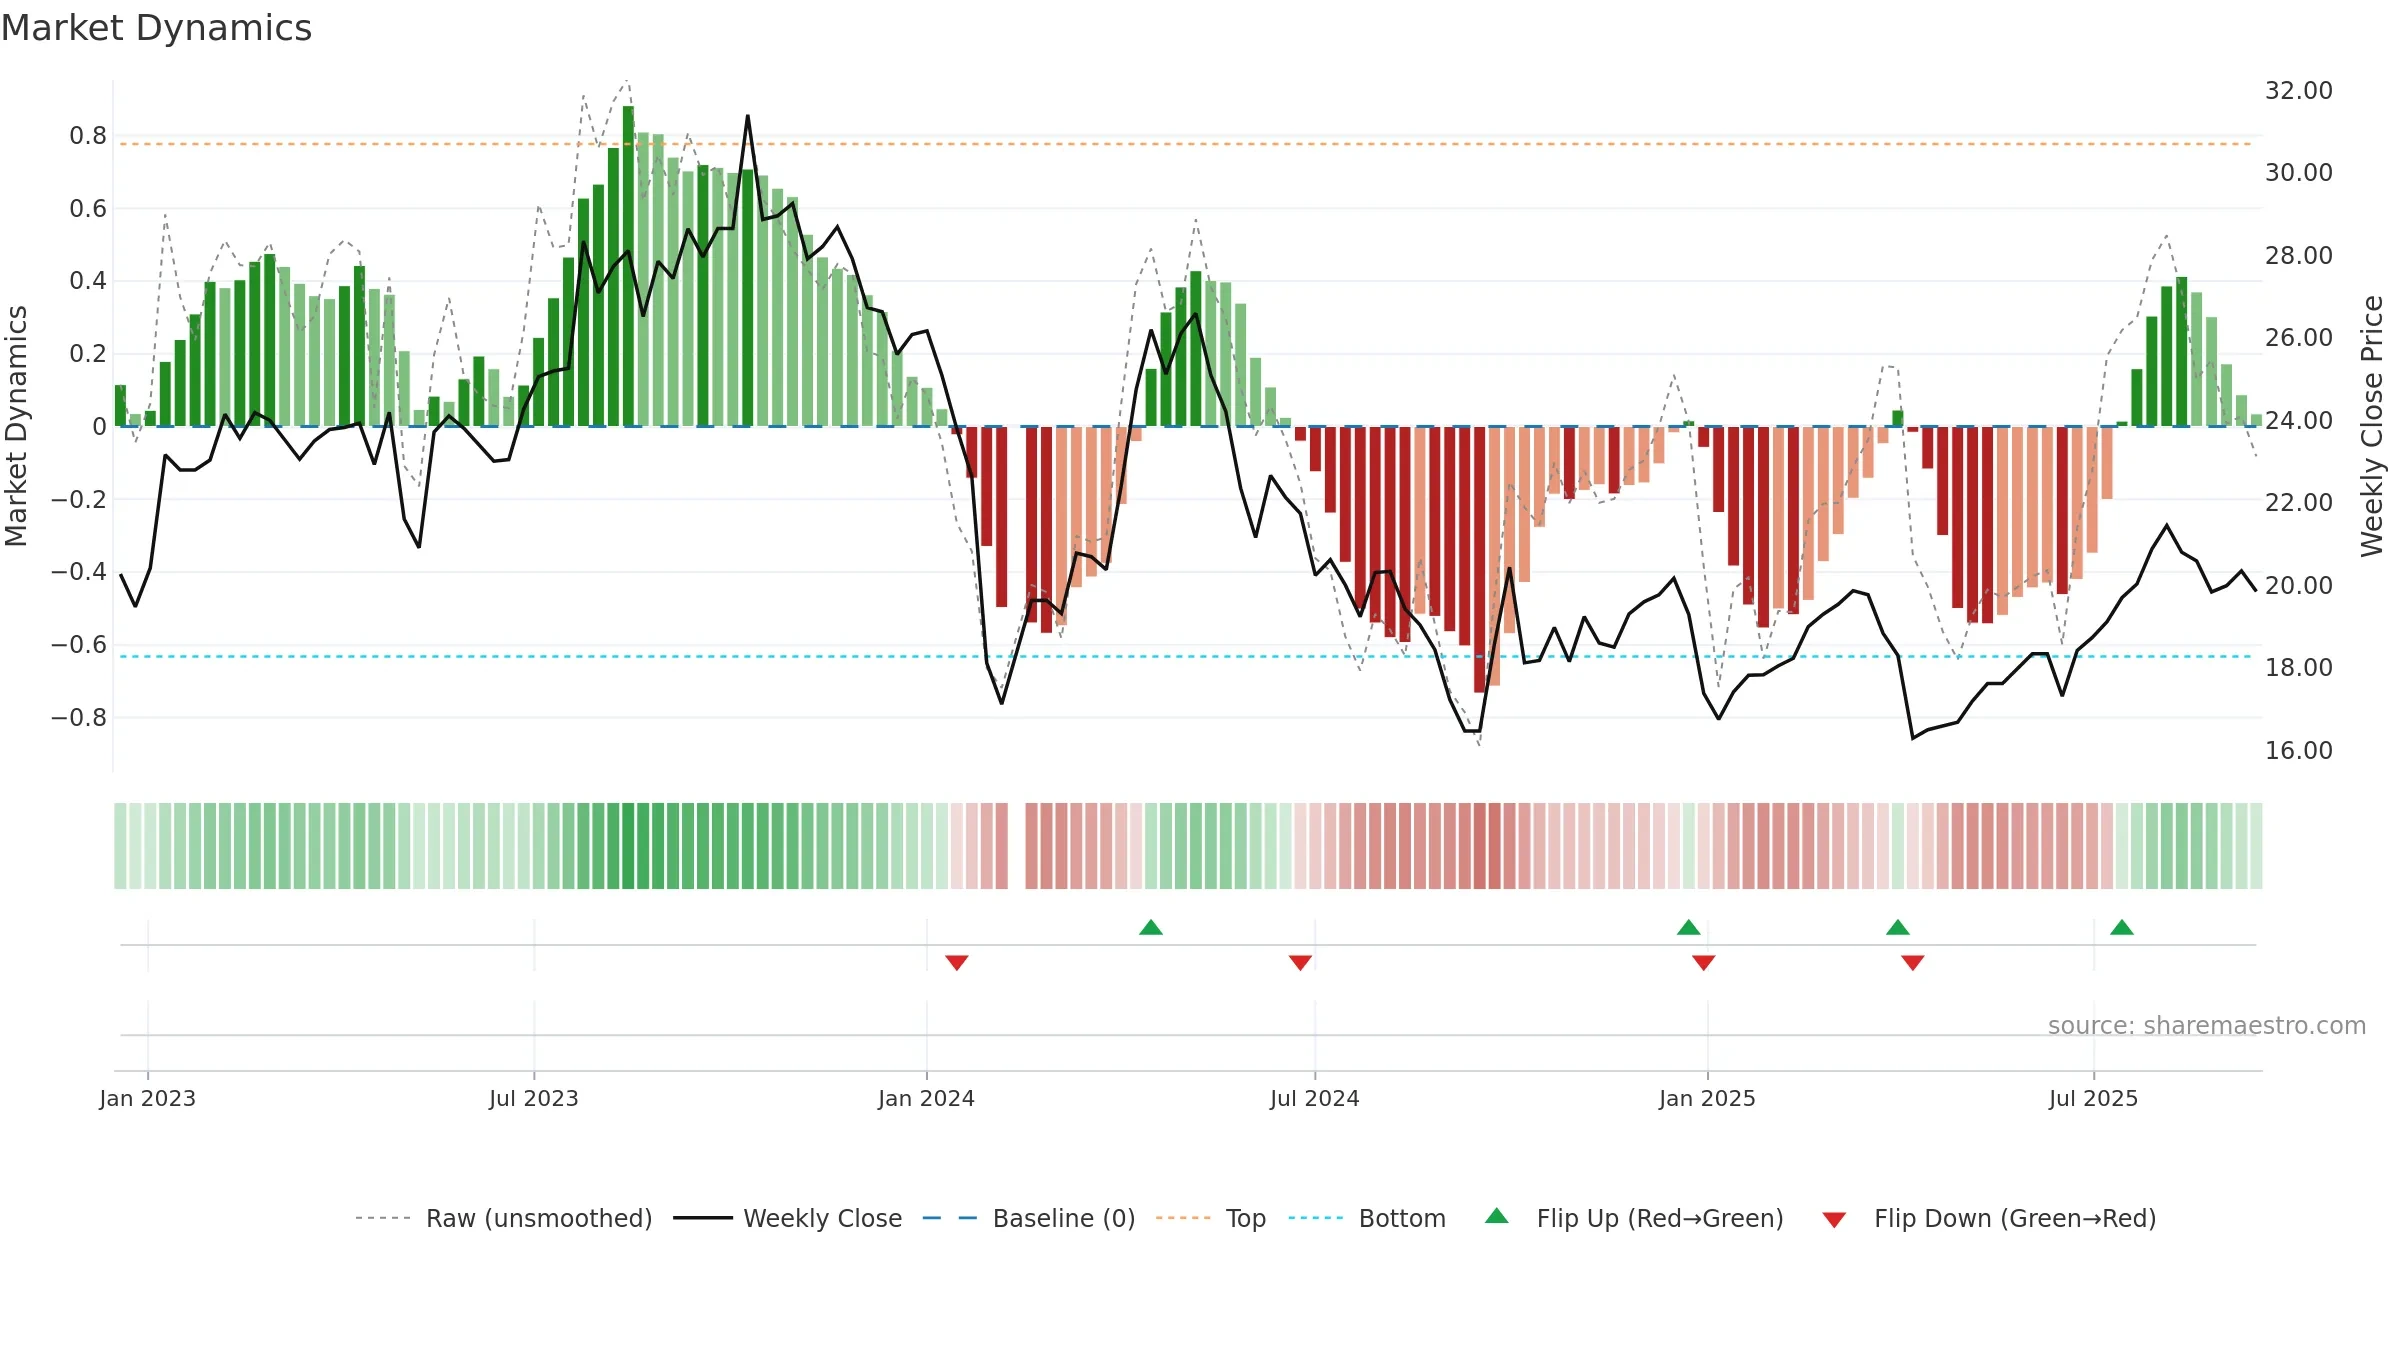
Task: Toggle the Baseline (0) legend entry
Action: tap(1028, 1218)
